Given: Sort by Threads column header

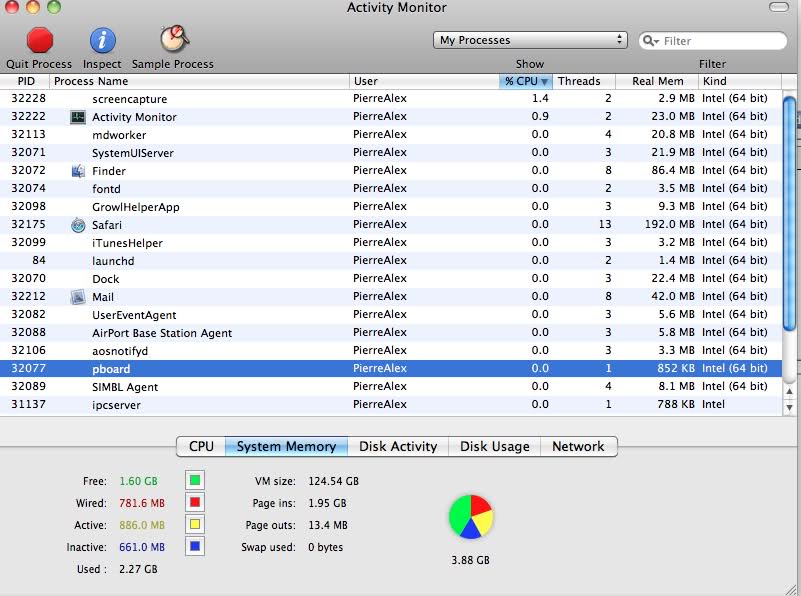Looking at the screenshot, I should [x=584, y=81].
